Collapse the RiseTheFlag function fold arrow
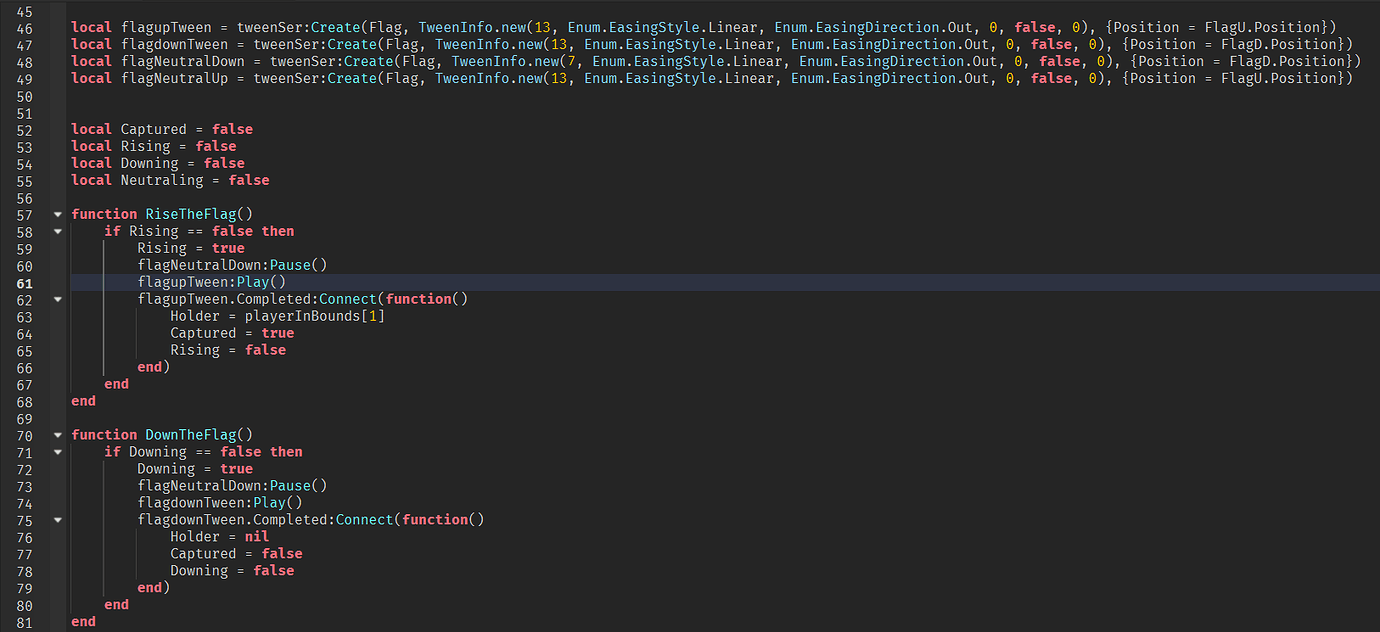Viewport: 1380px width, 632px height. [57, 214]
